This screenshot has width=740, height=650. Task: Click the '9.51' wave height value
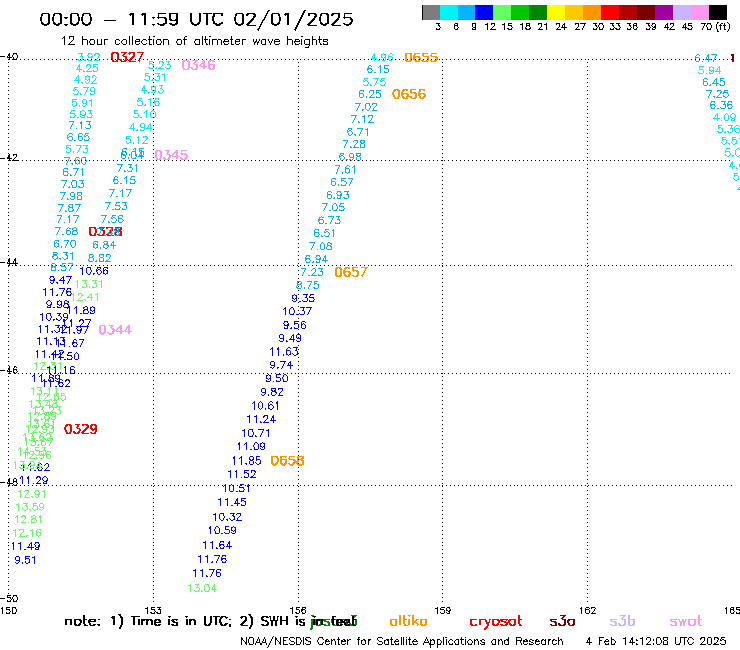pyautogui.click(x=25, y=560)
